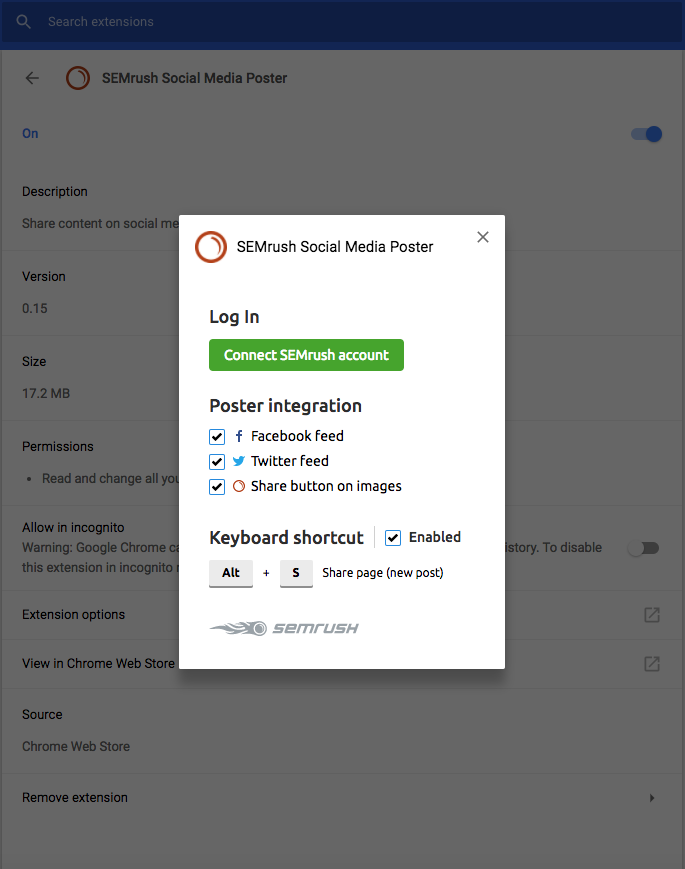Viewport: 685px width, 869px height.
Task: Click the search magnifier icon
Action: 23,22
